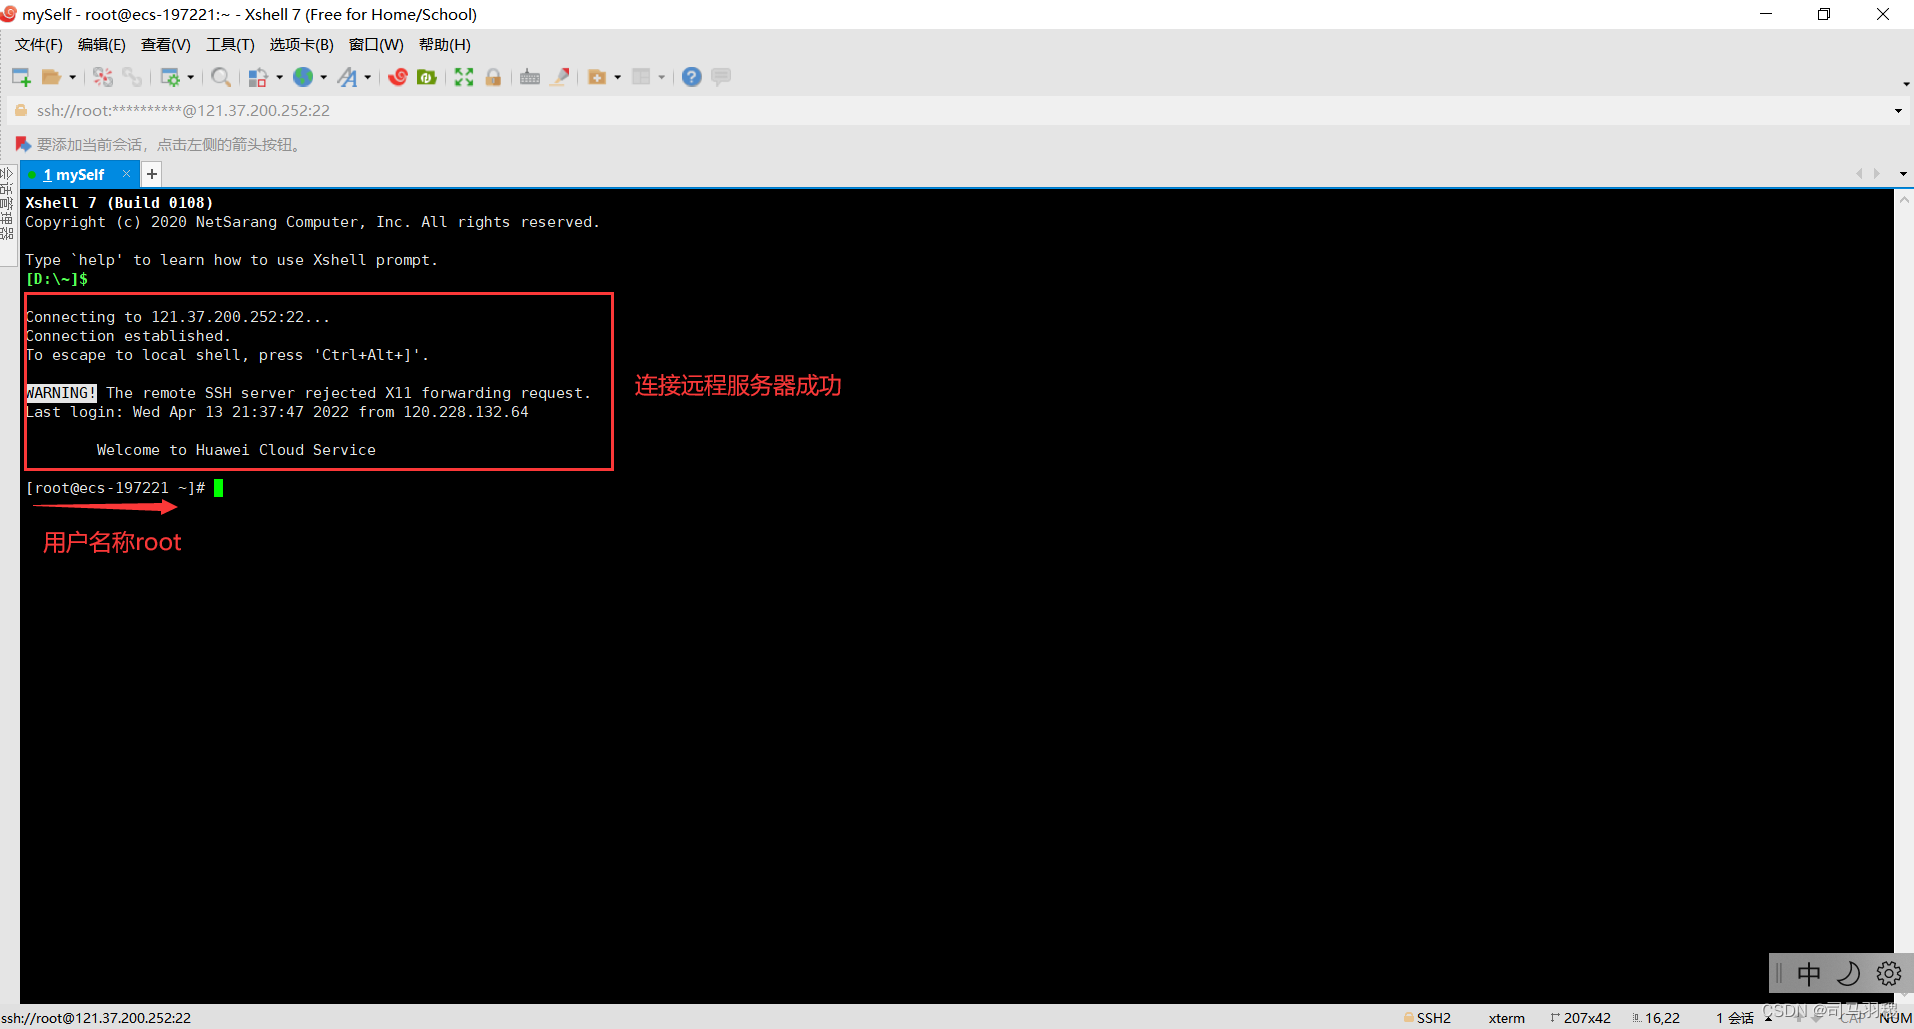Expand the Color Scheme dropdown arrow
1914x1029 pixels.
coord(280,77)
